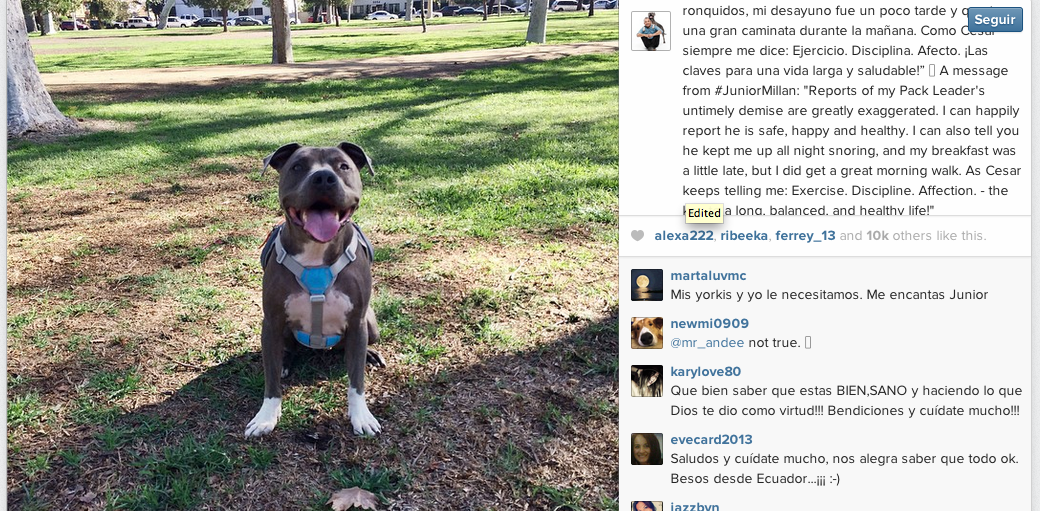Click the @mr_andee mention

(x=707, y=343)
